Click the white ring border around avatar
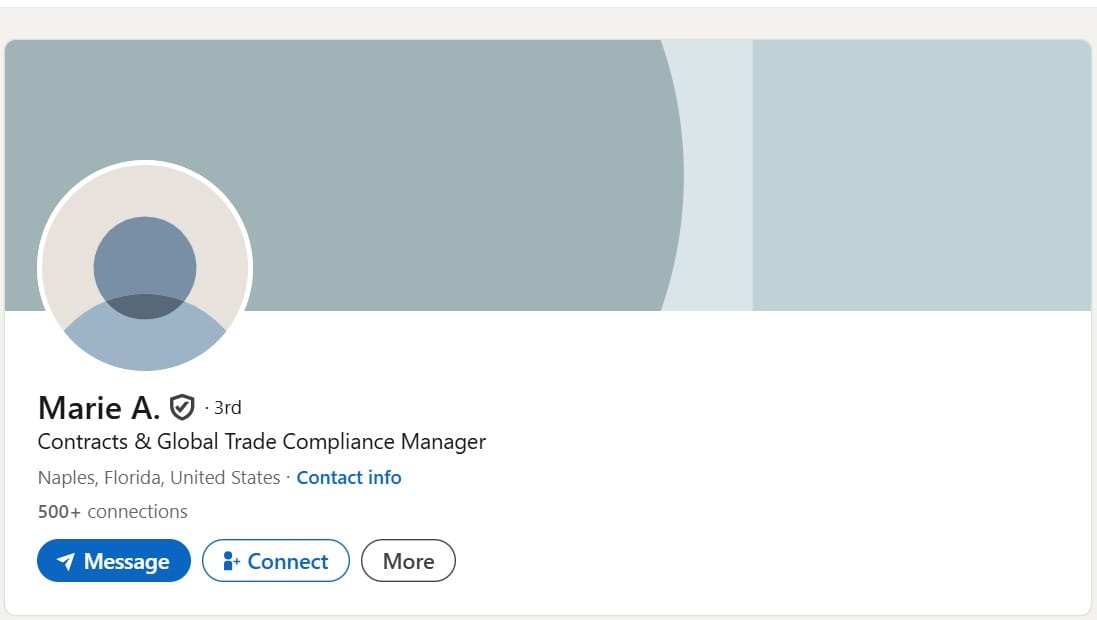 145,163
